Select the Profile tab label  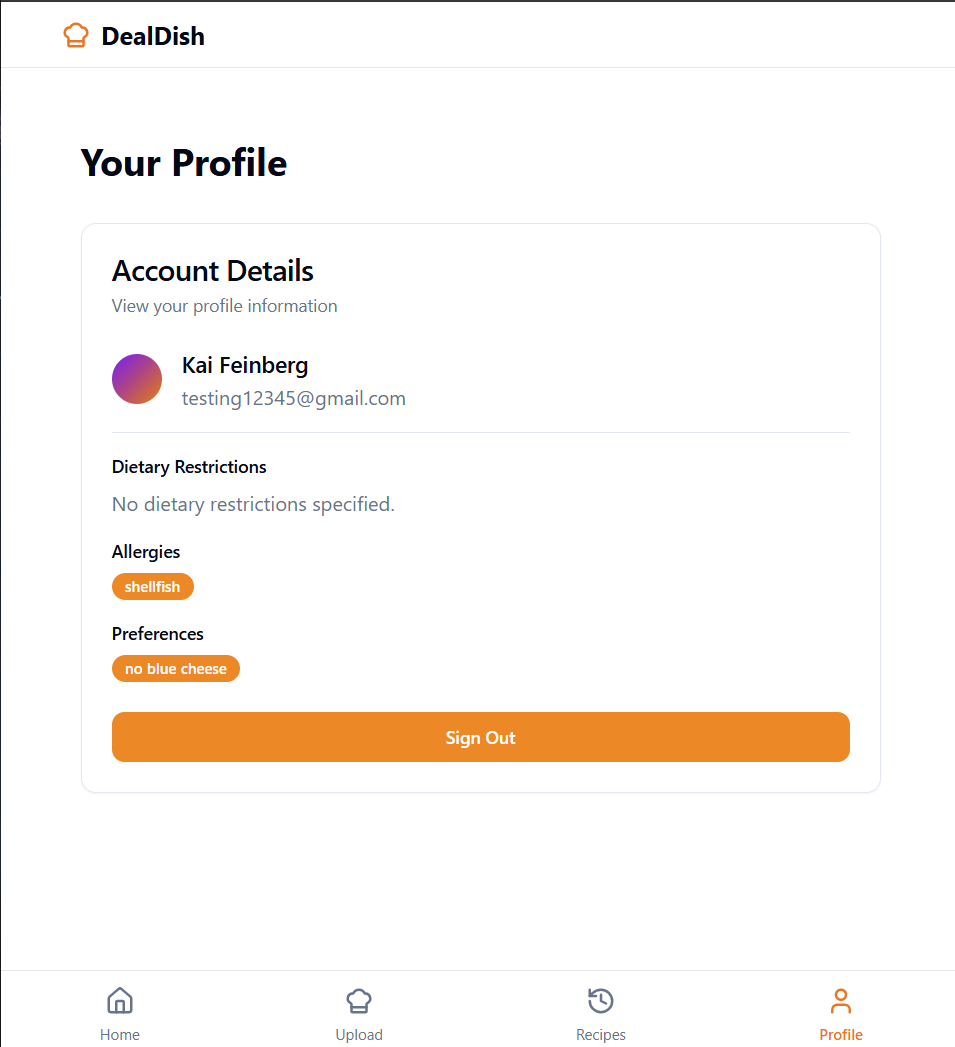pos(841,1035)
